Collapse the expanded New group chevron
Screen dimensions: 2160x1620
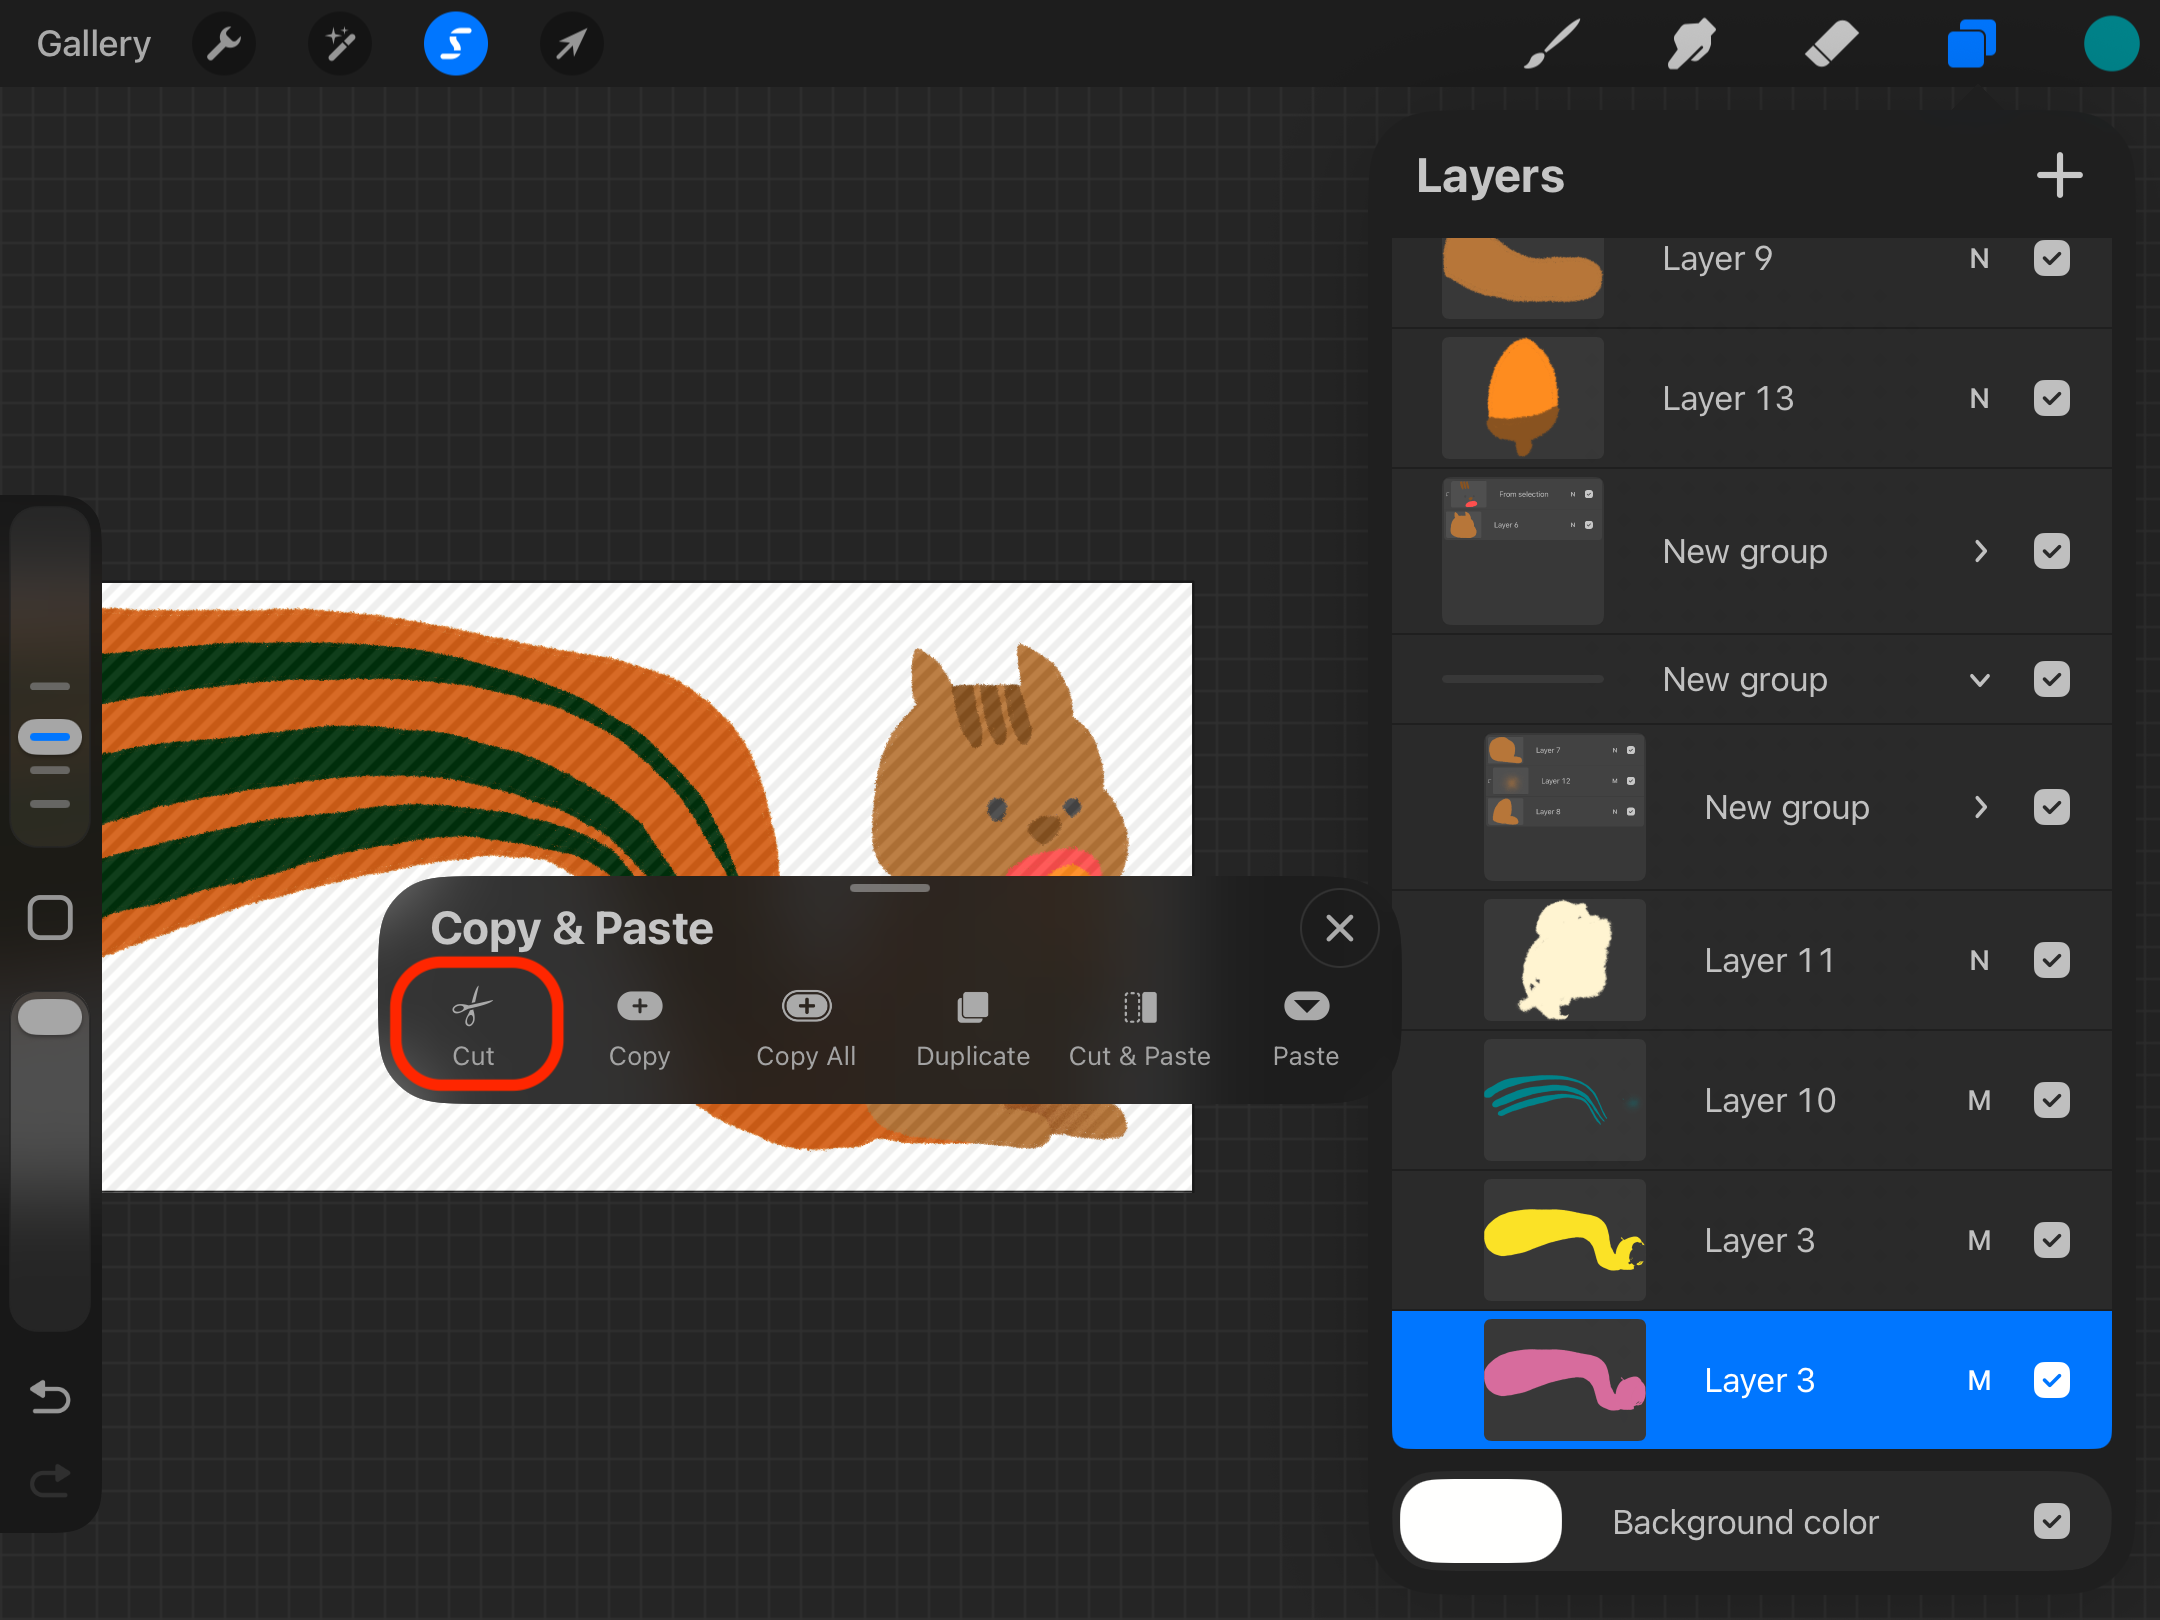click(1979, 680)
